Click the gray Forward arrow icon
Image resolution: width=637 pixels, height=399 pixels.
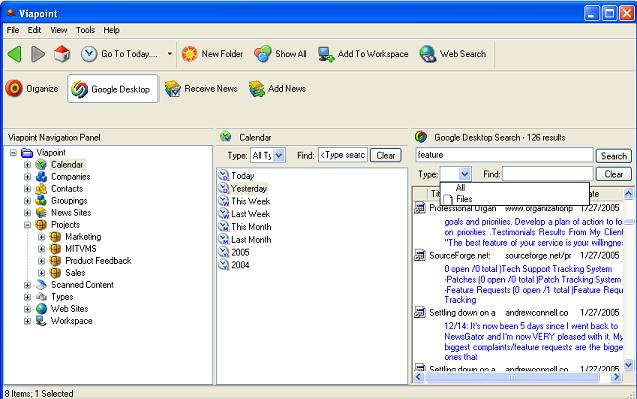[38, 54]
